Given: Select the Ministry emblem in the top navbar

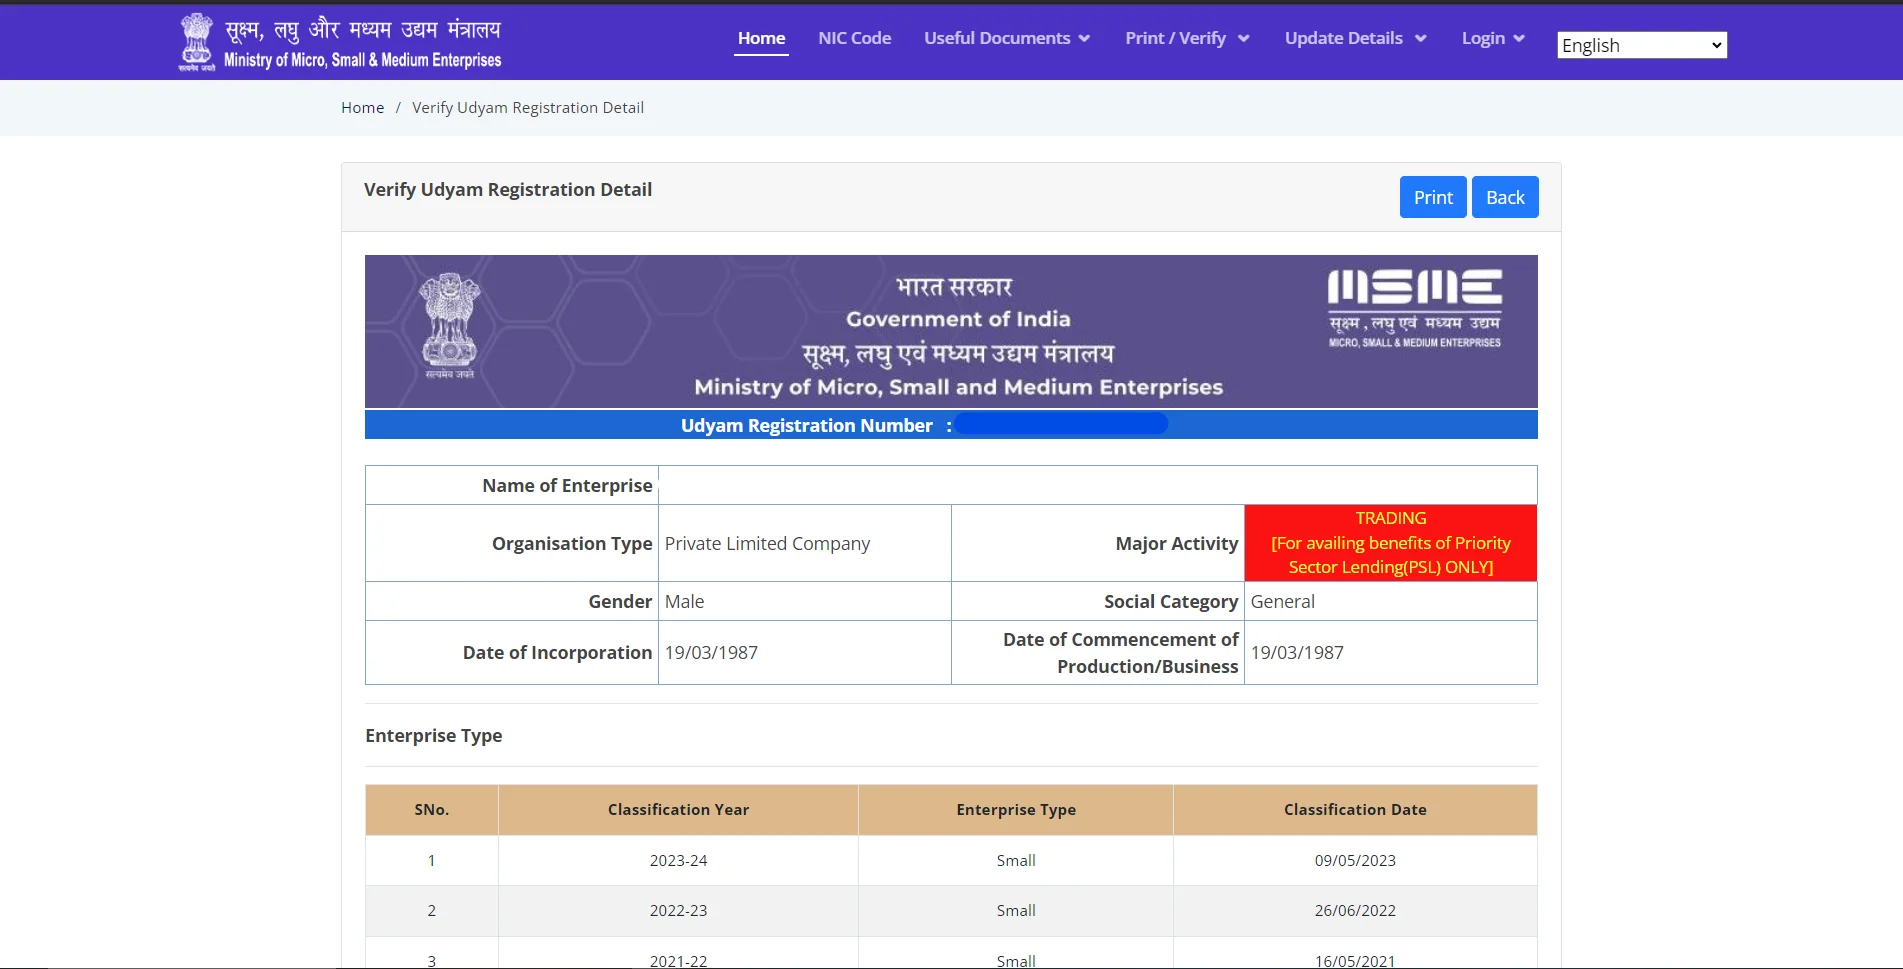Looking at the screenshot, I should point(196,41).
